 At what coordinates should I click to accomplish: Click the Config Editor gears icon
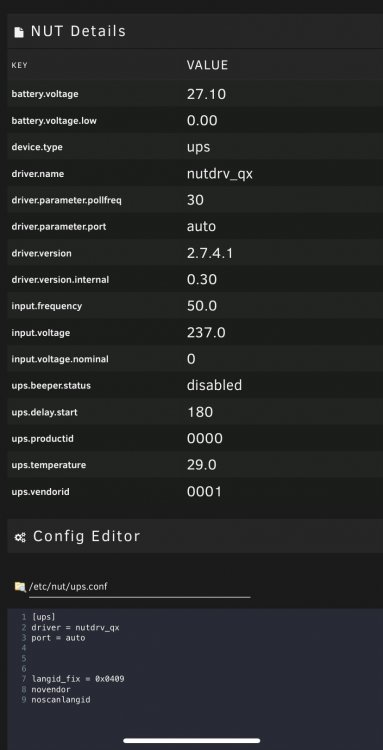click(x=20, y=537)
